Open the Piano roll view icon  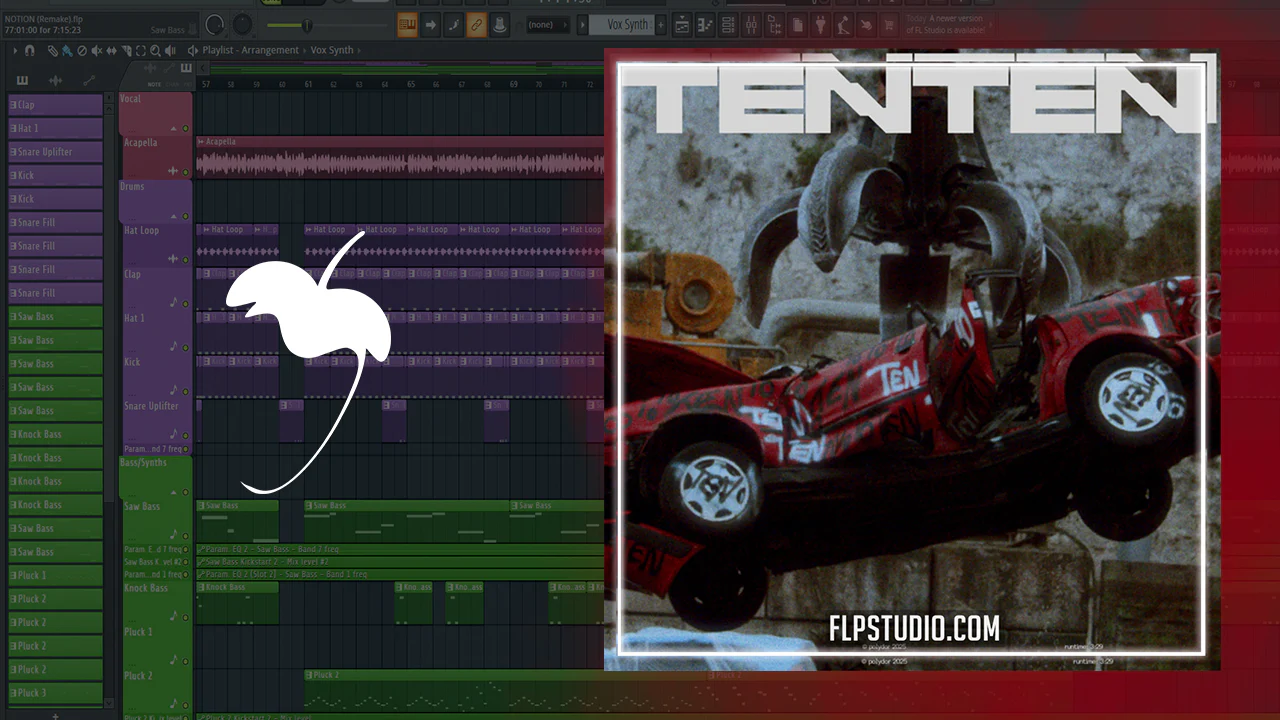pyautogui.click(x=705, y=25)
